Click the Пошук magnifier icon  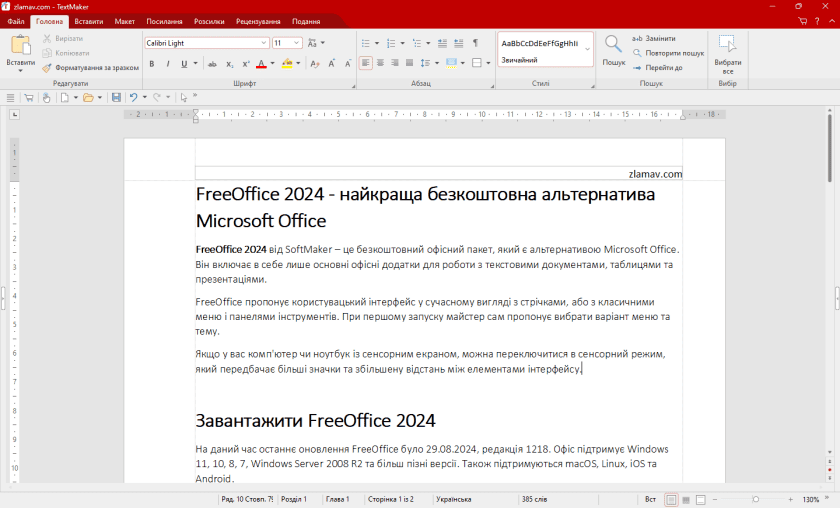click(613, 44)
